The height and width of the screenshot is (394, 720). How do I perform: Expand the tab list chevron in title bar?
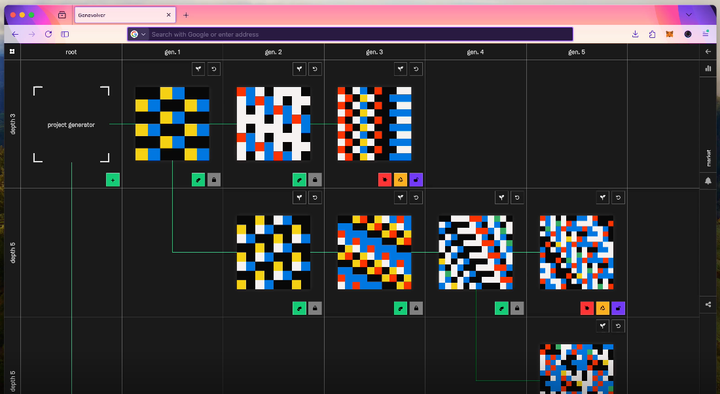click(x=689, y=15)
